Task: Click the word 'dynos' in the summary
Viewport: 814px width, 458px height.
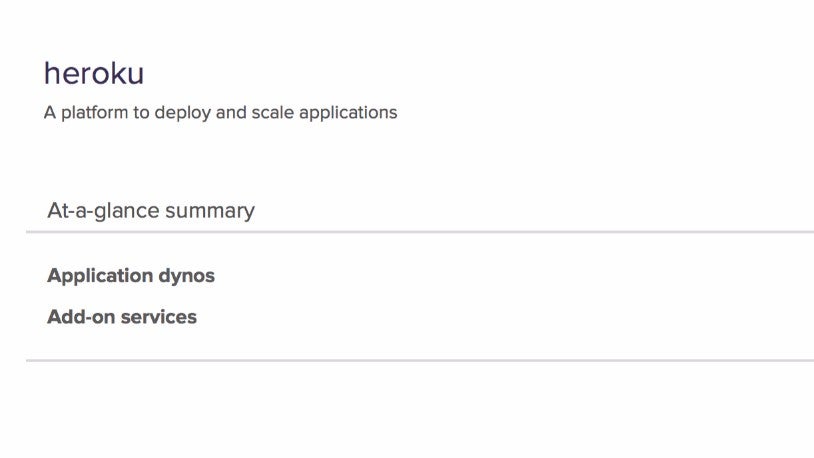Action: [x=187, y=276]
